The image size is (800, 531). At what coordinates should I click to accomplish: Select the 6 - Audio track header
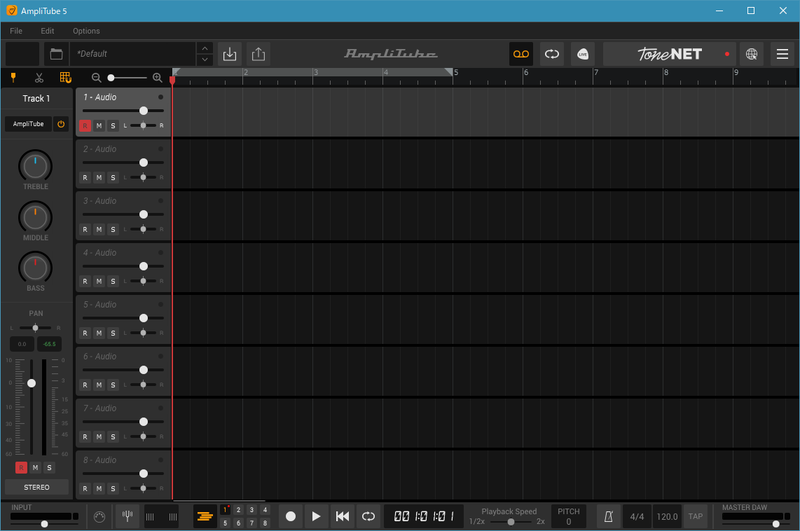123,370
